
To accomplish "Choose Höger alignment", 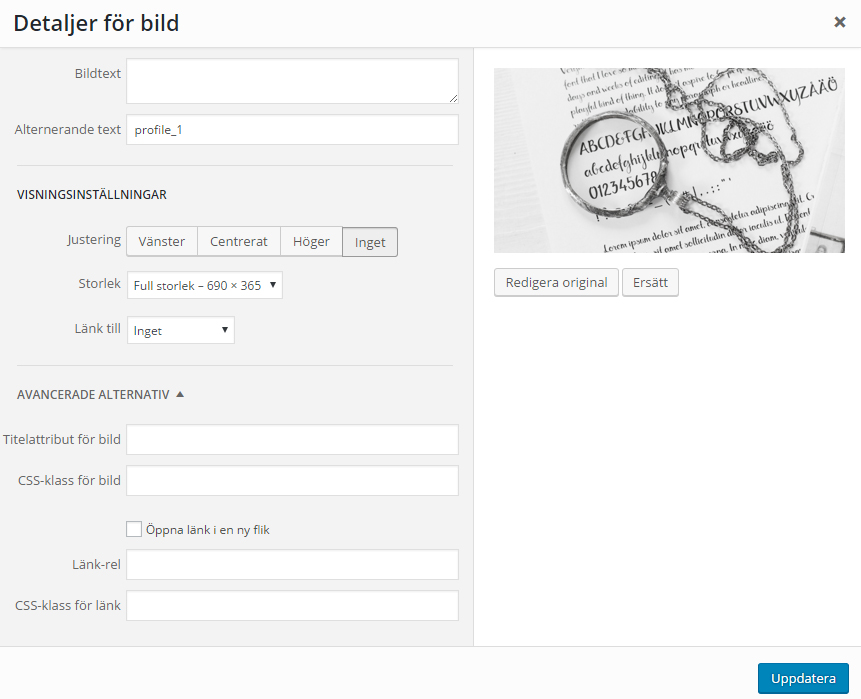I will pyautogui.click(x=311, y=242).
